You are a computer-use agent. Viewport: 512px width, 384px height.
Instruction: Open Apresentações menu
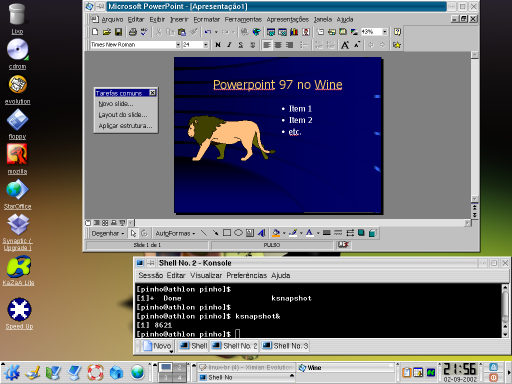coord(288,19)
